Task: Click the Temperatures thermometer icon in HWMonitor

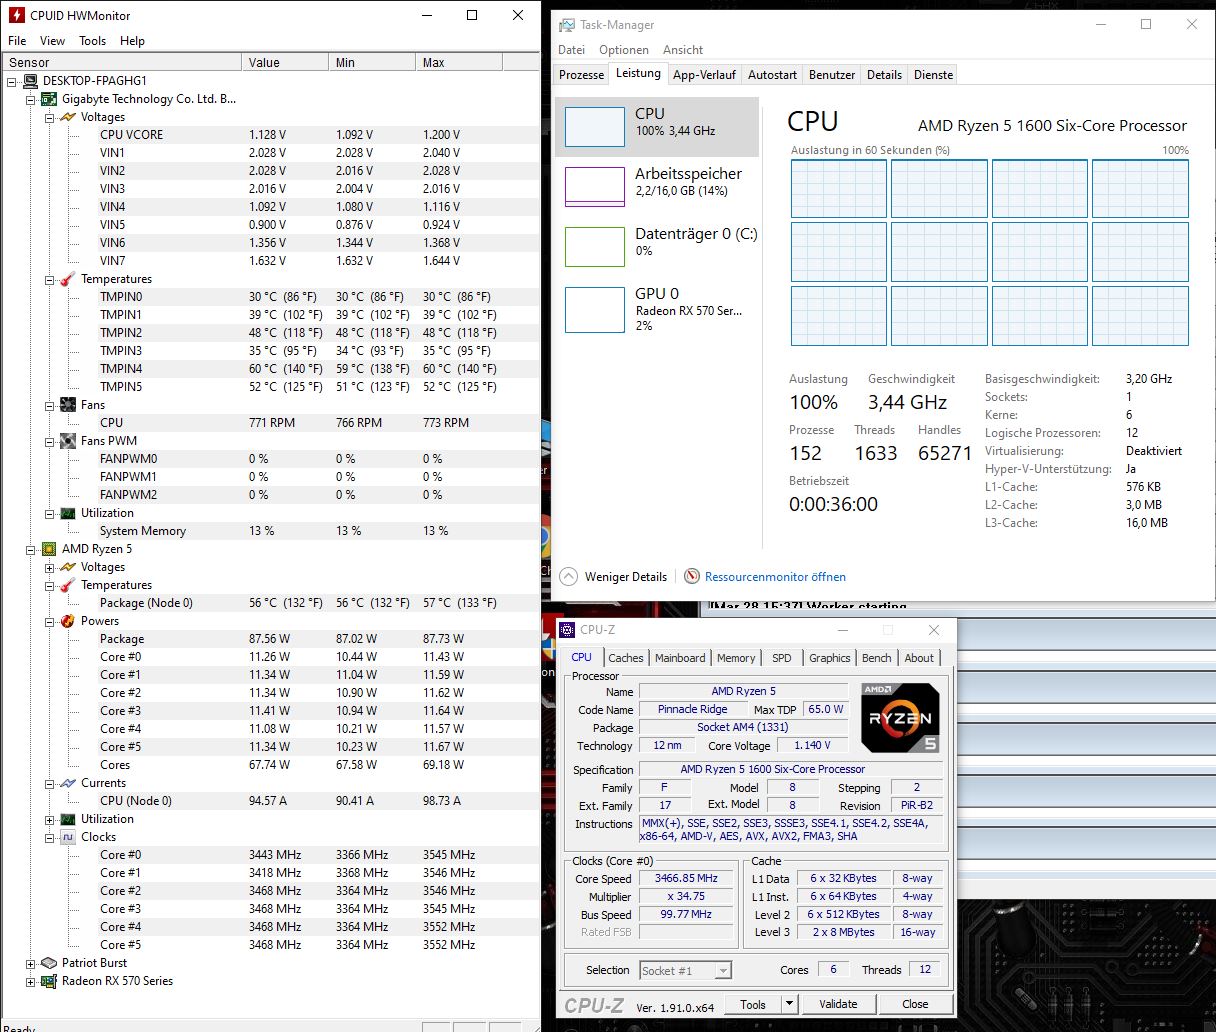Action: tap(67, 279)
